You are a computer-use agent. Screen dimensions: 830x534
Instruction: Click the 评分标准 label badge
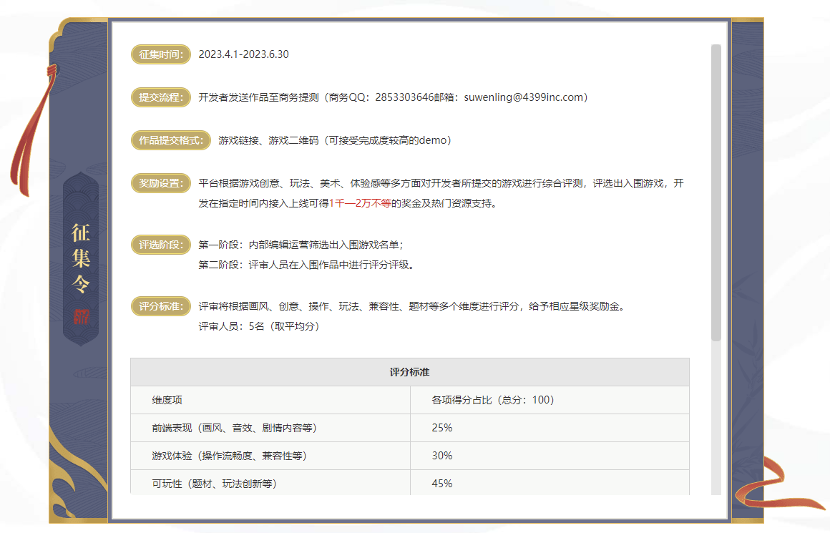click(x=160, y=306)
